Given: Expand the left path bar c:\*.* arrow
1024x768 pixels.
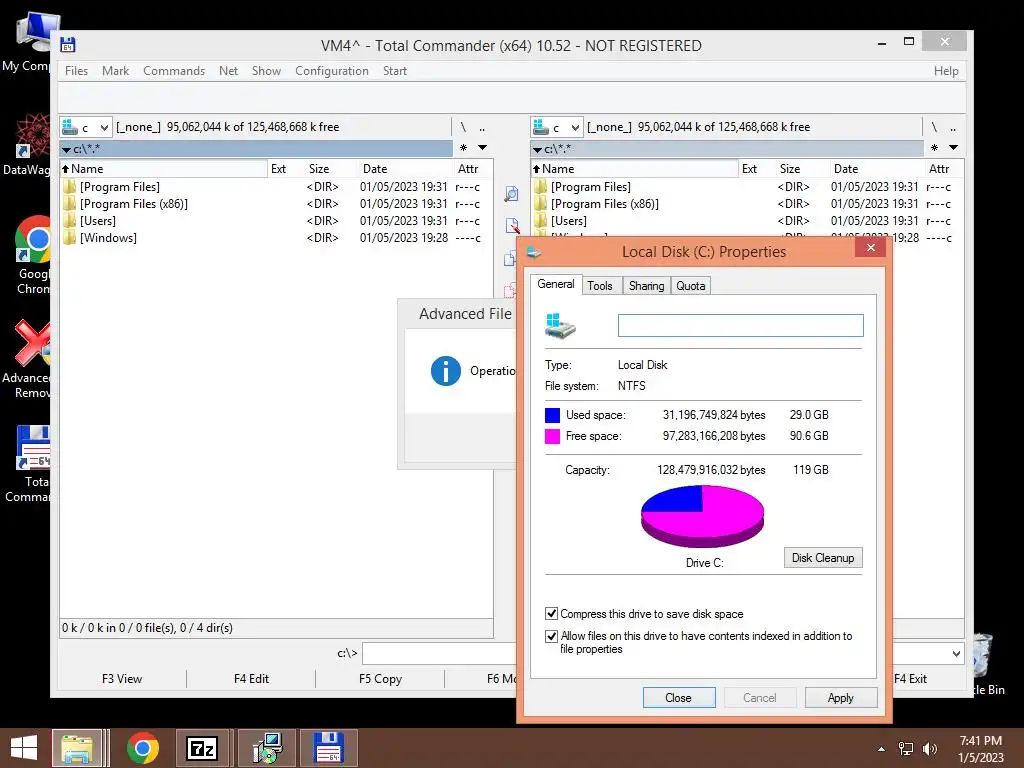Looking at the screenshot, I should click(66, 150).
